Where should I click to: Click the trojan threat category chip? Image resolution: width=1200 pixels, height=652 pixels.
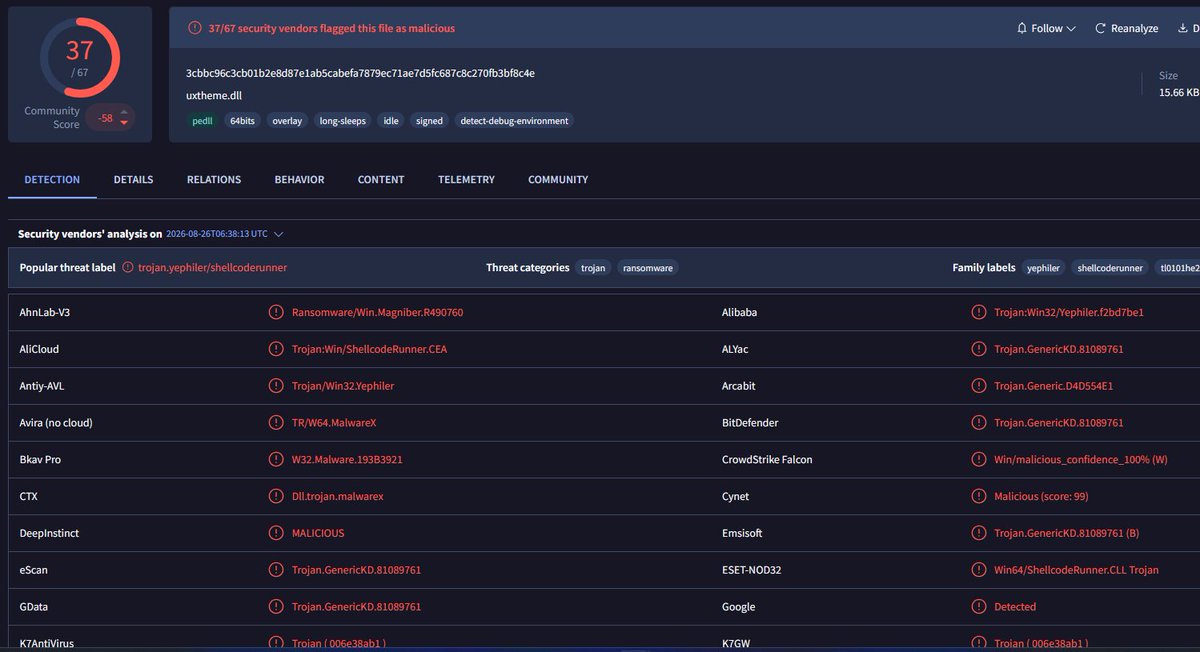point(593,268)
